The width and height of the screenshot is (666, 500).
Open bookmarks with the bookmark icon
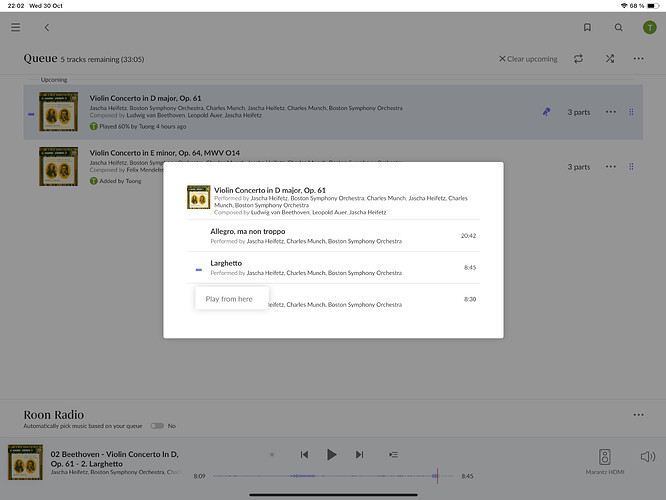point(587,28)
